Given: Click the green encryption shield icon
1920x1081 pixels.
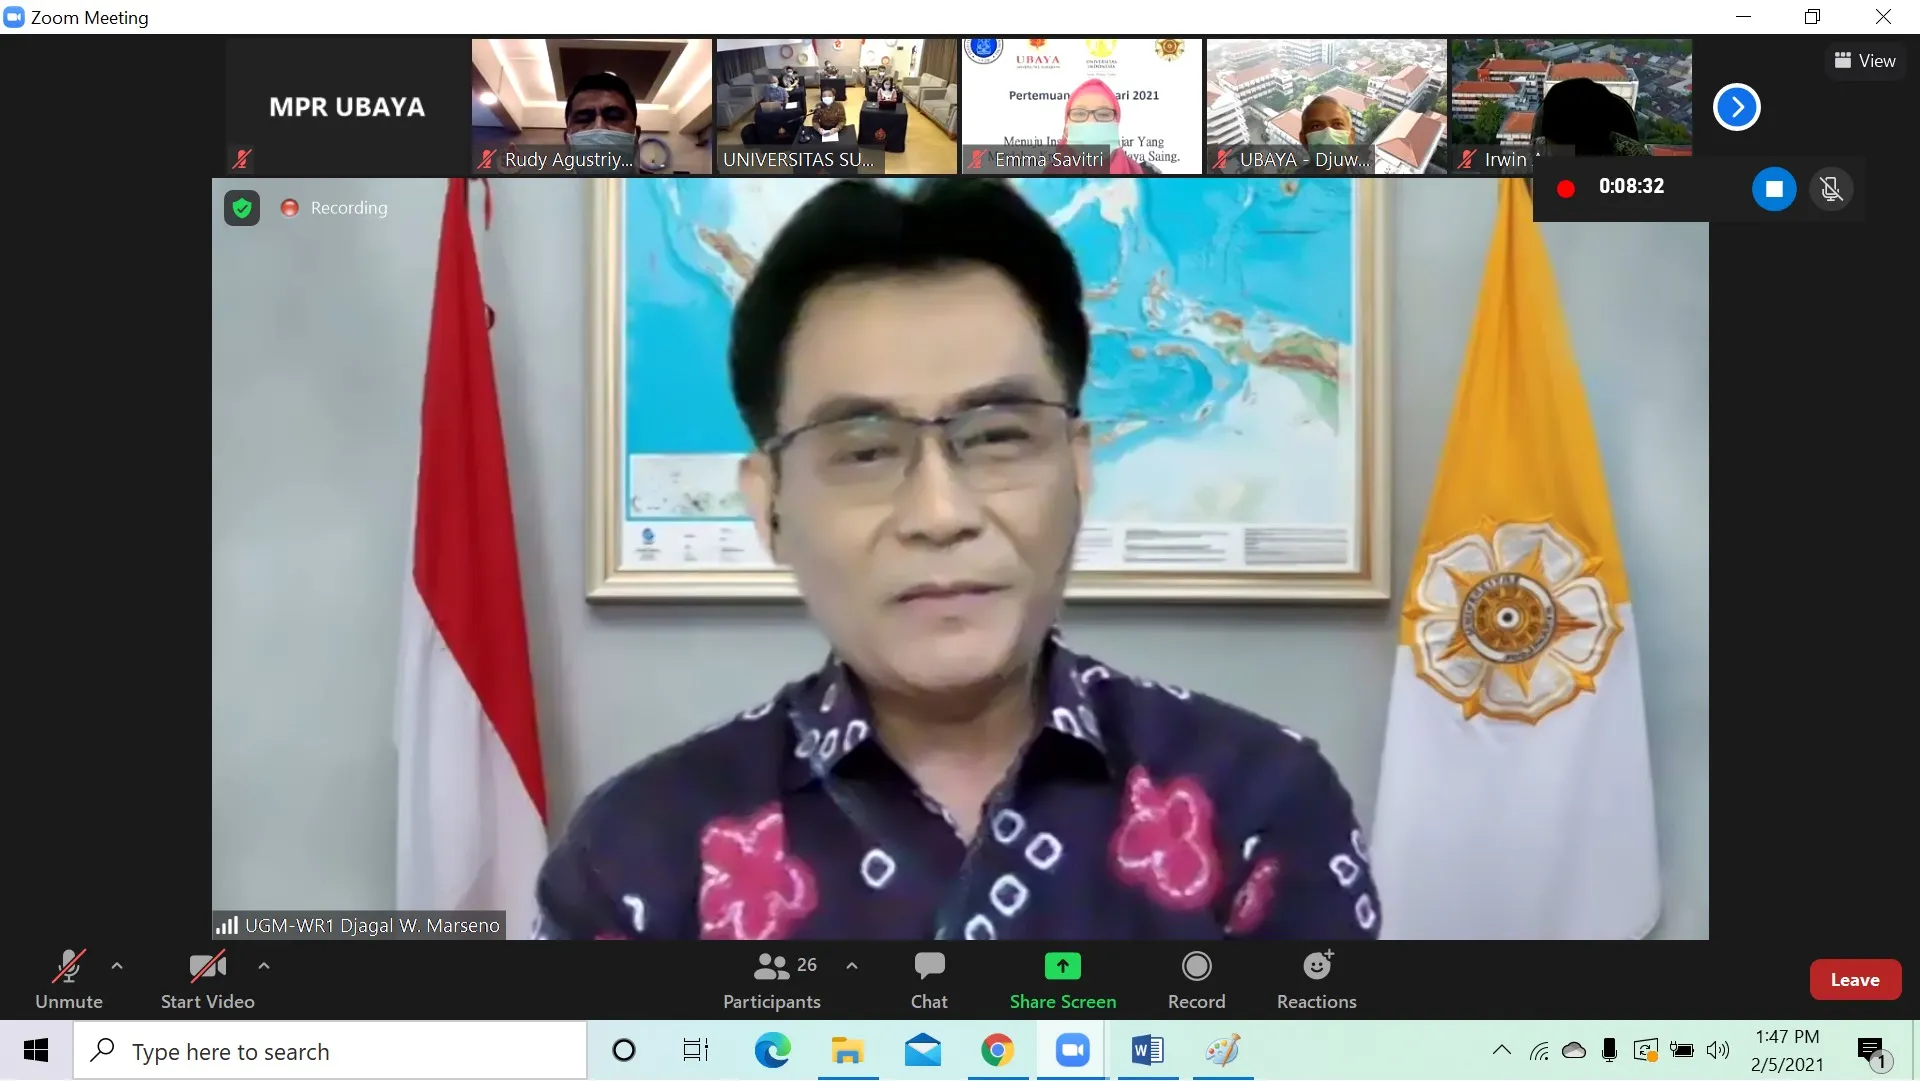Looking at the screenshot, I should (242, 208).
